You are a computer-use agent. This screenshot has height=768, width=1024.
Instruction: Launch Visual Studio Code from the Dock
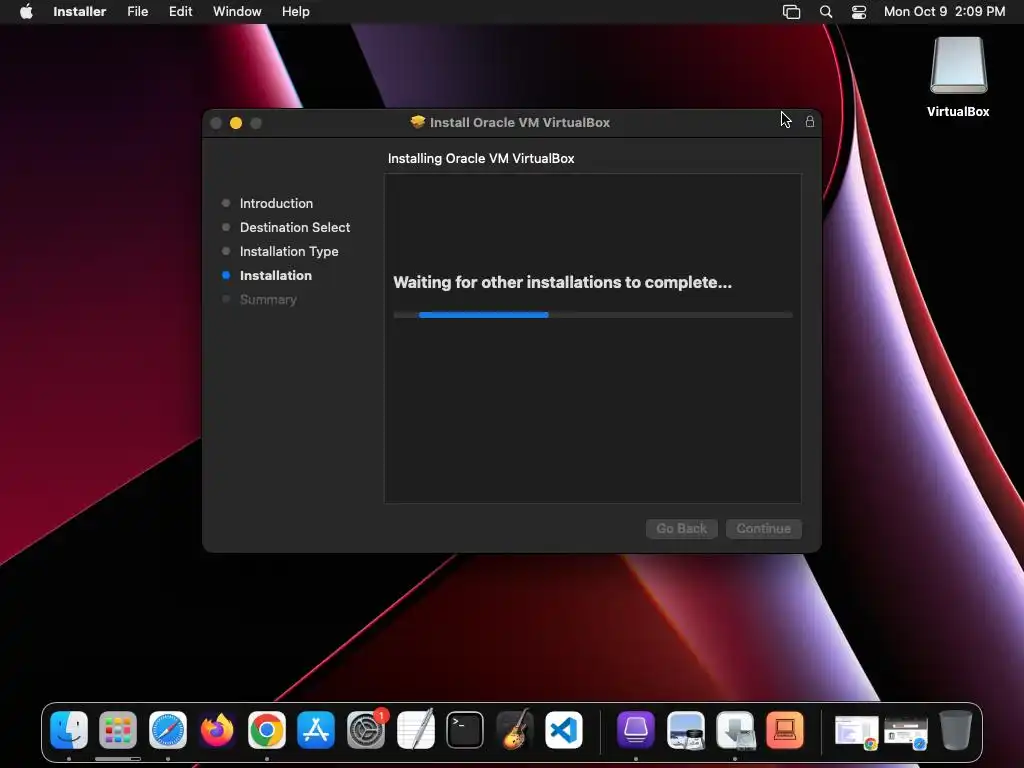pyautogui.click(x=564, y=730)
